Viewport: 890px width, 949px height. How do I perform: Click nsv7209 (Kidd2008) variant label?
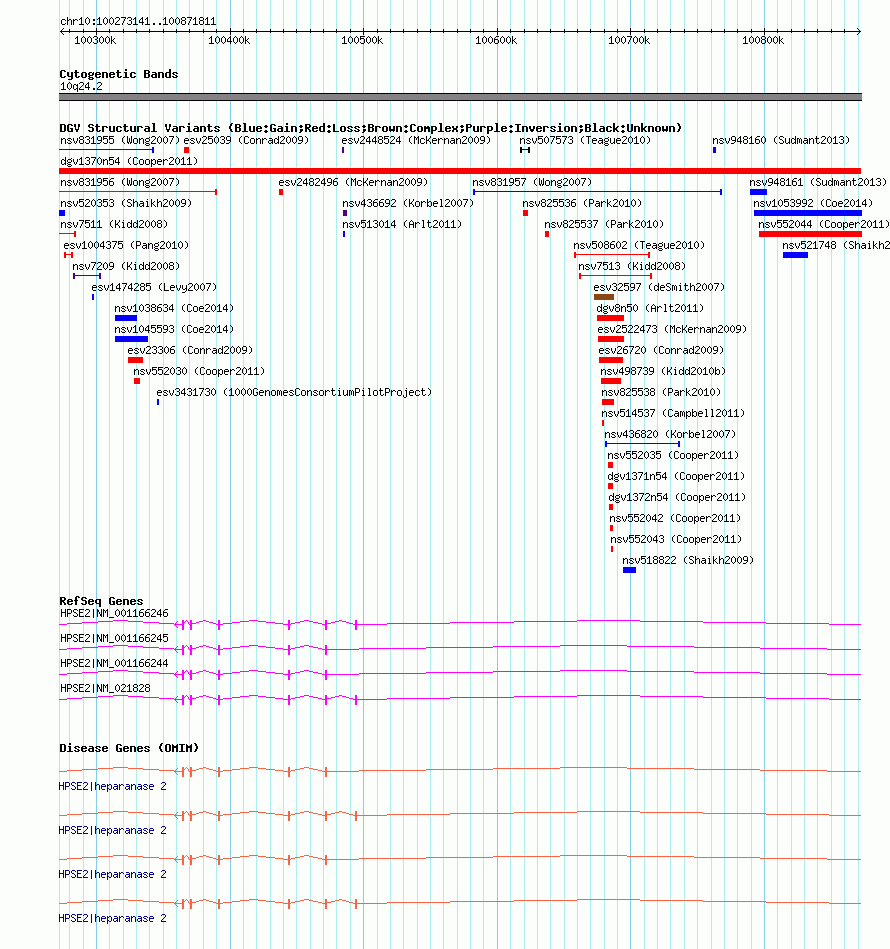[x=126, y=266]
